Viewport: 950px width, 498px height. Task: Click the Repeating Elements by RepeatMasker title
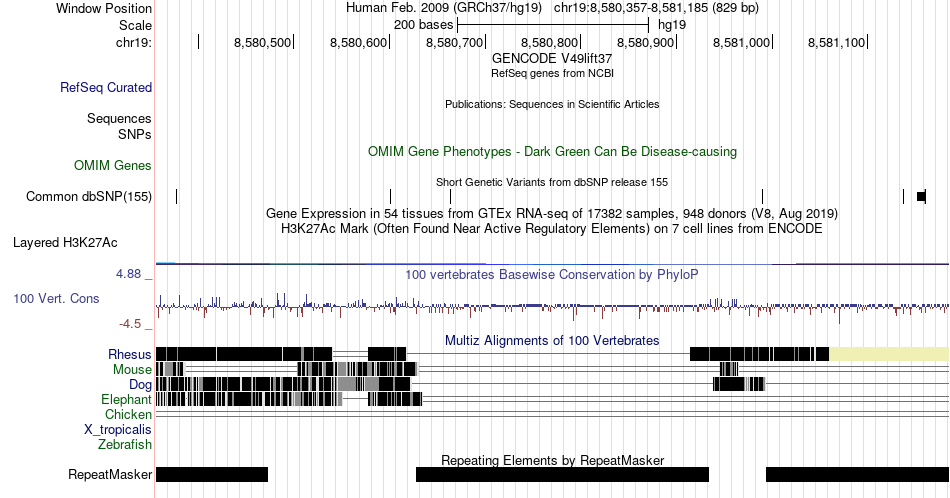(x=552, y=460)
